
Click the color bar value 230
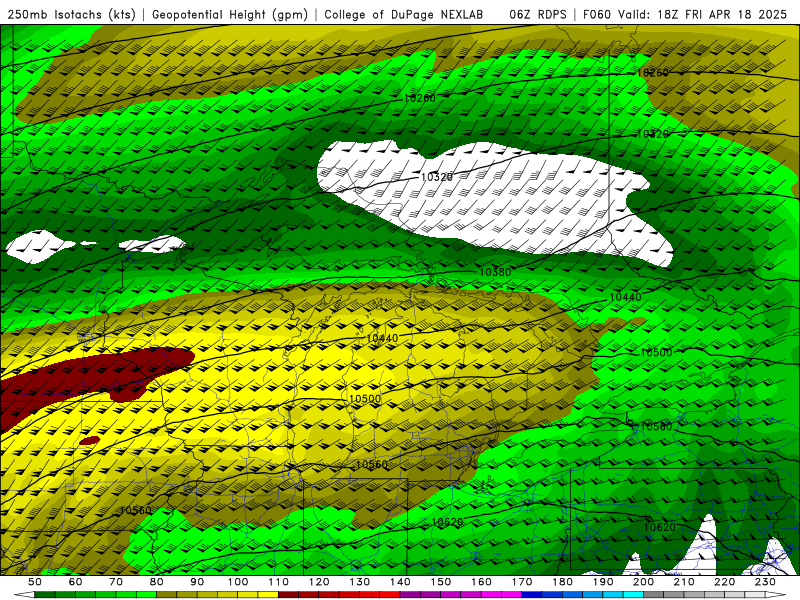765,582
